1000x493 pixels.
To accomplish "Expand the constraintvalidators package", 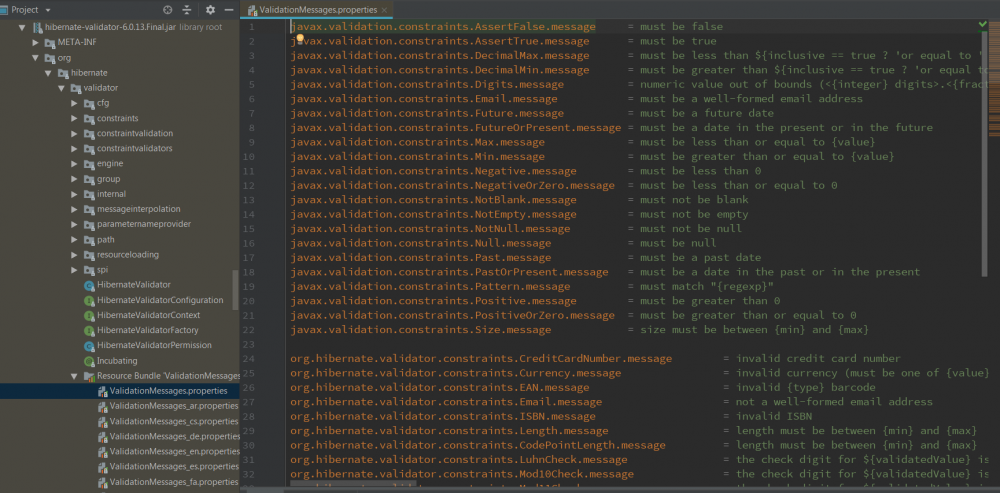I will pyautogui.click(x=74, y=149).
